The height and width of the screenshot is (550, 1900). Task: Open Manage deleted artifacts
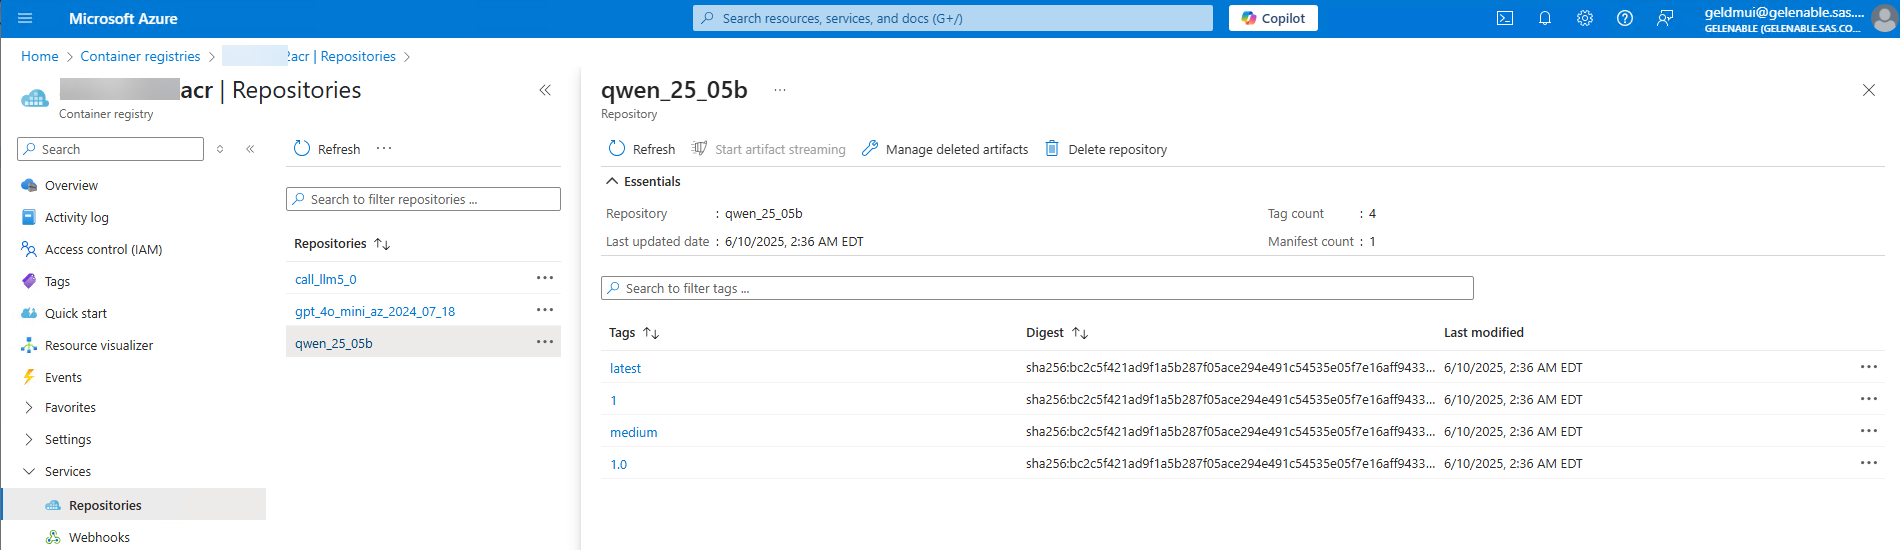coord(945,149)
